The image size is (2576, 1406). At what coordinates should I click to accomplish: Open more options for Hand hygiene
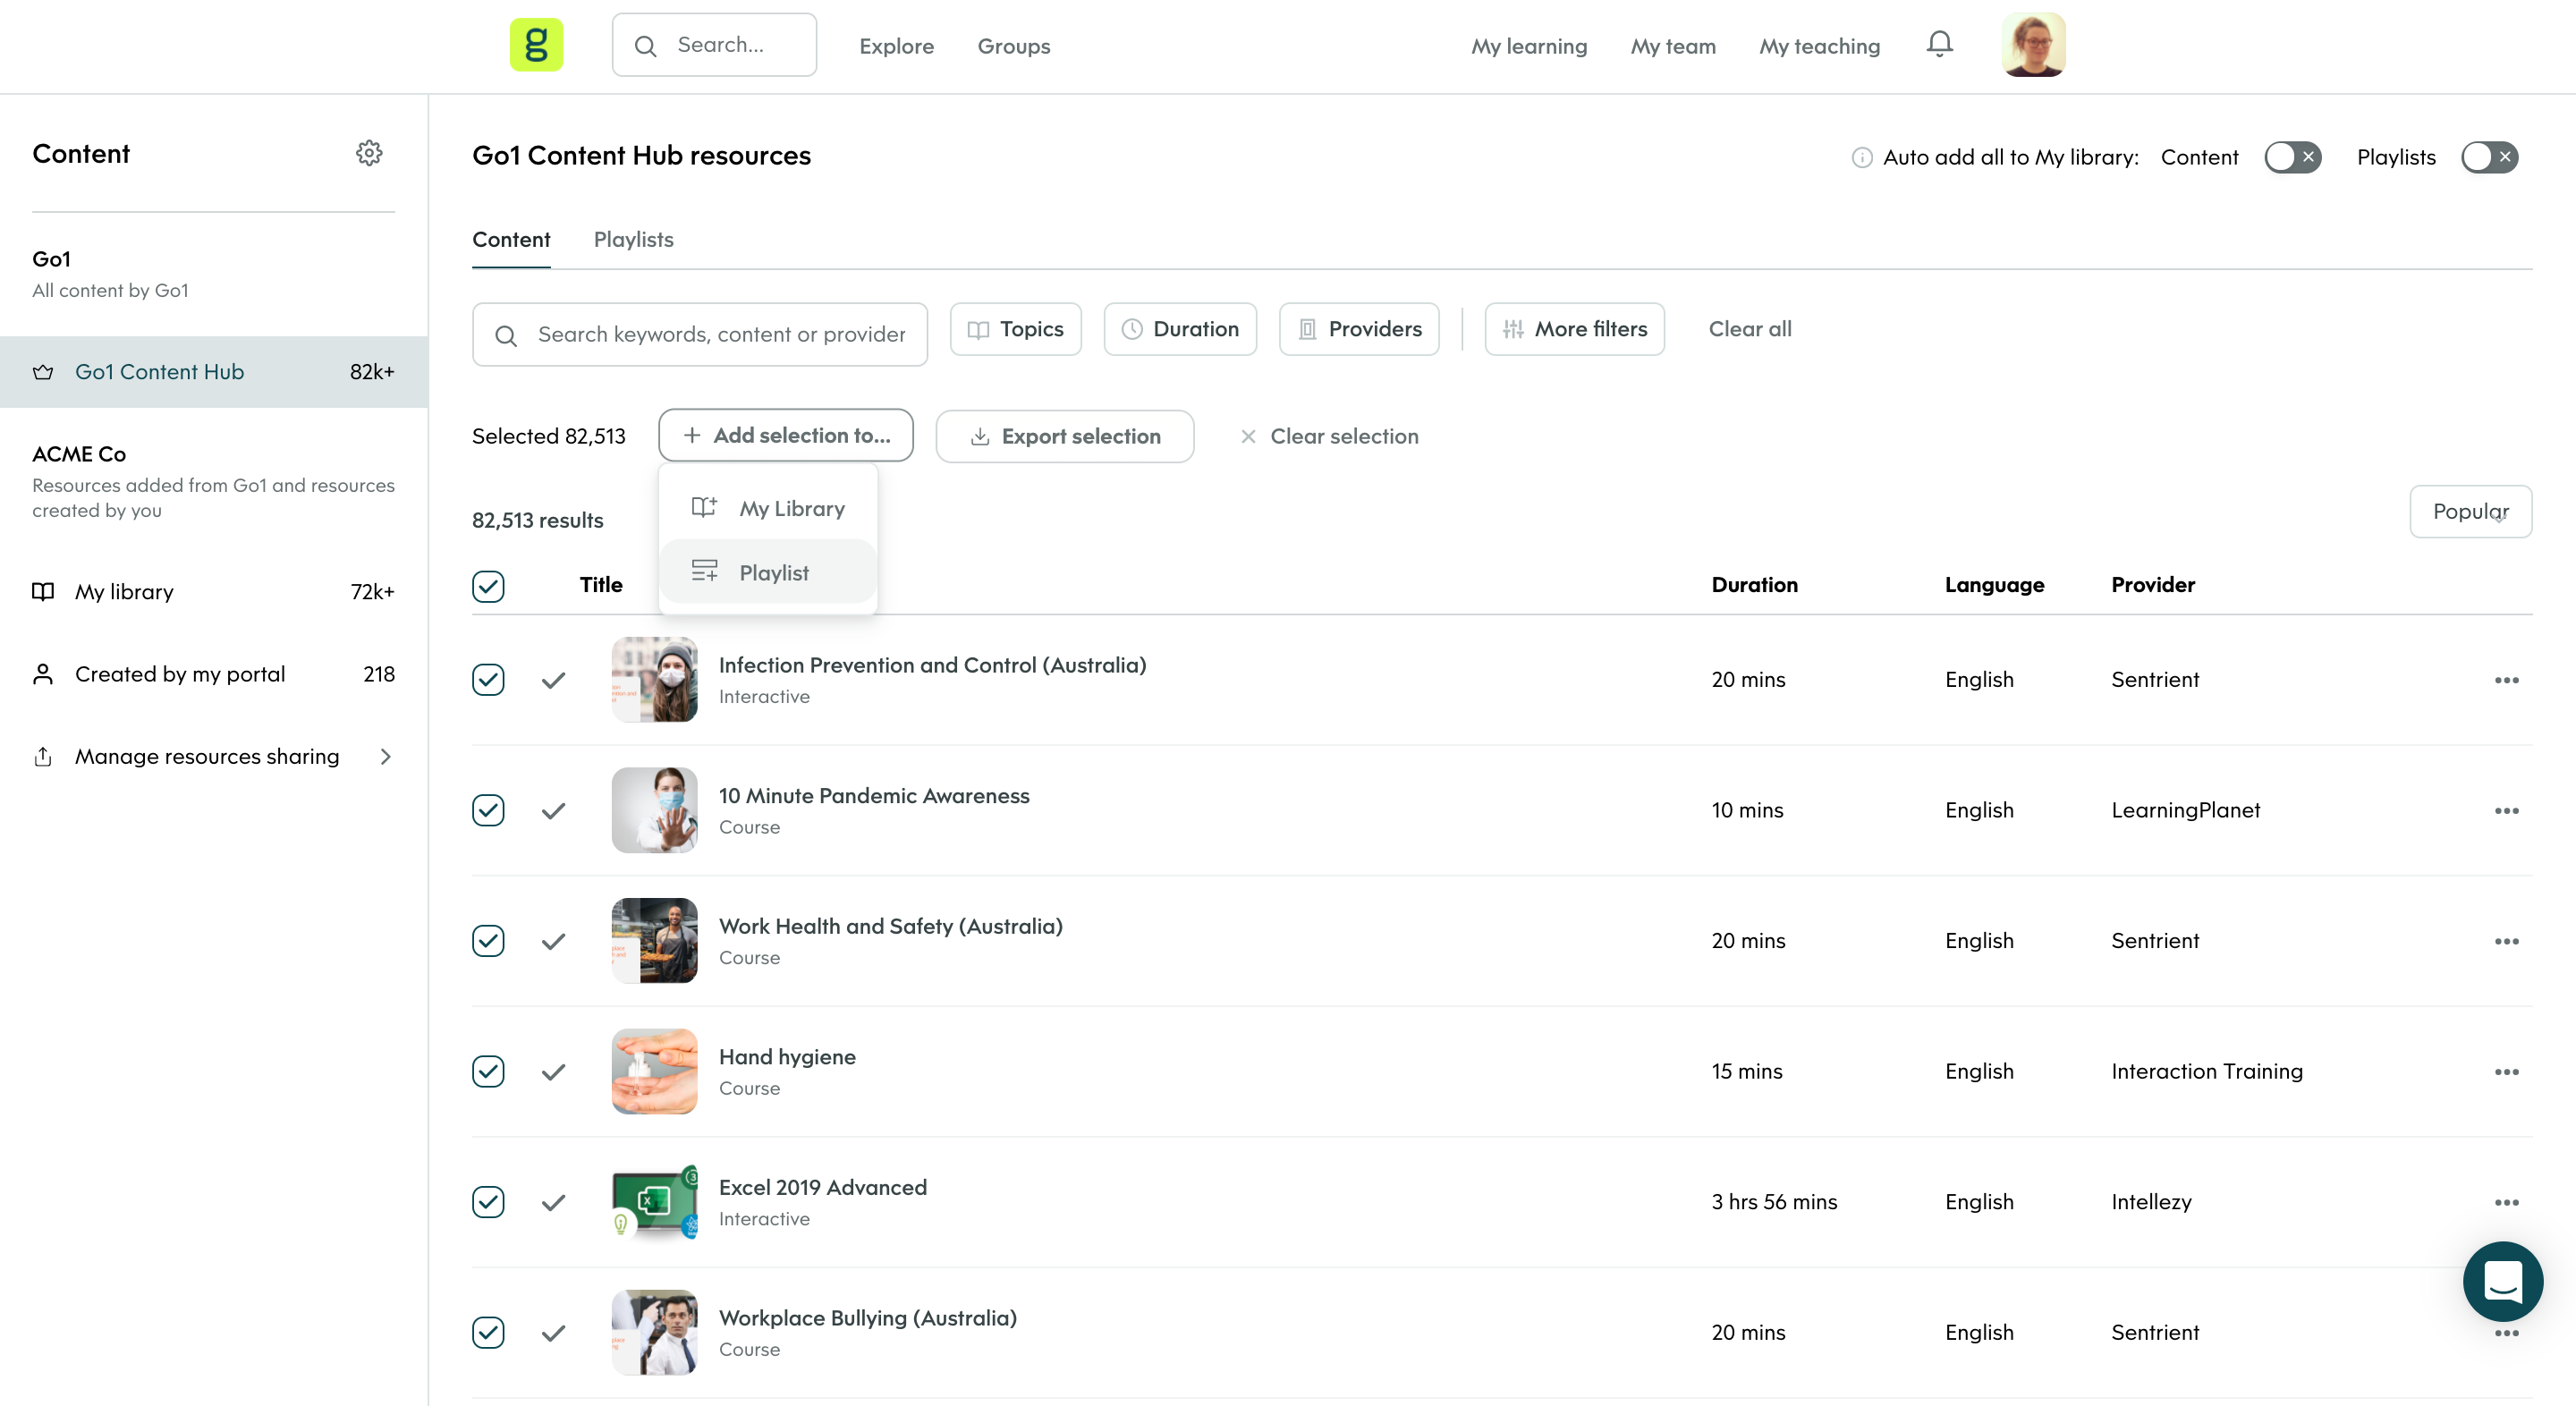pyautogui.click(x=2506, y=1072)
